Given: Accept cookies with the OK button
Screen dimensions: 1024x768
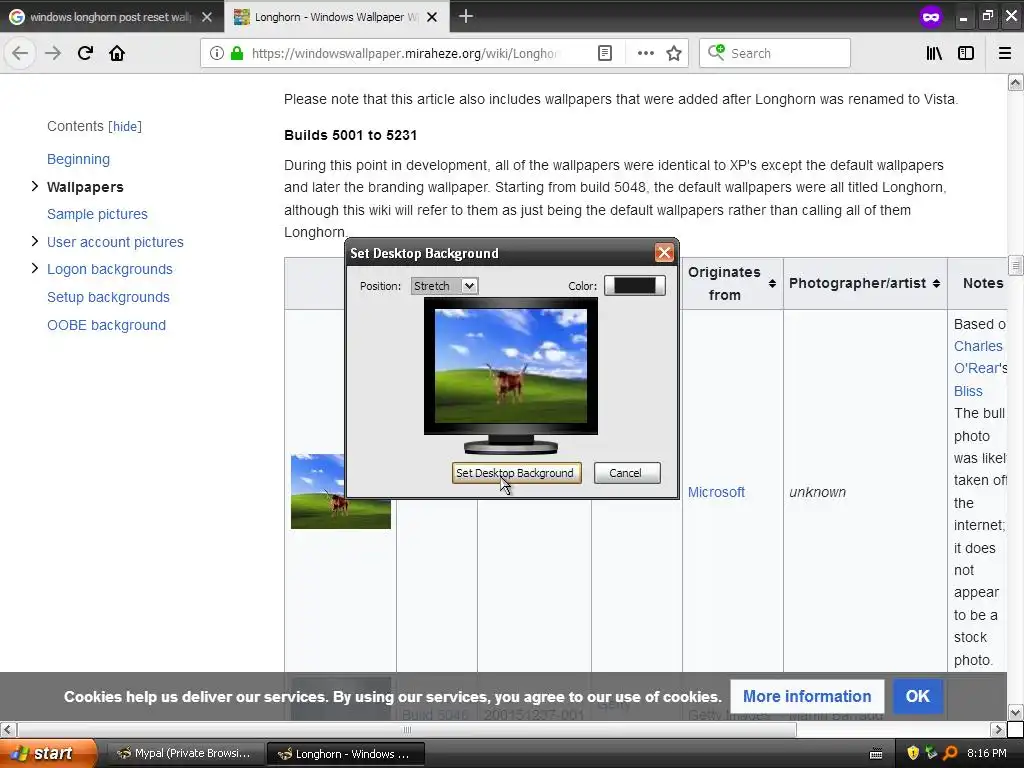Looking at the screenshot, I should pos(918,696).
